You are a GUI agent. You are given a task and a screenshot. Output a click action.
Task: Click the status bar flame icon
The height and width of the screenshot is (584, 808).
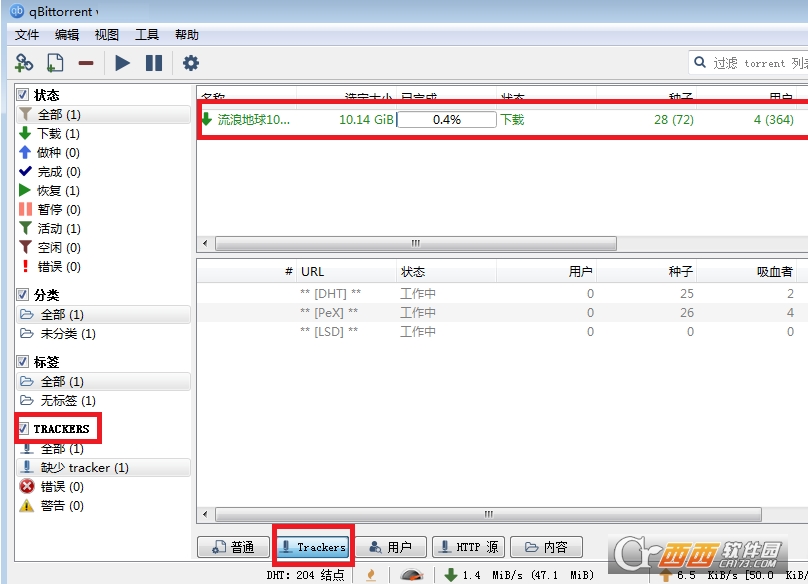pos(371,575)
